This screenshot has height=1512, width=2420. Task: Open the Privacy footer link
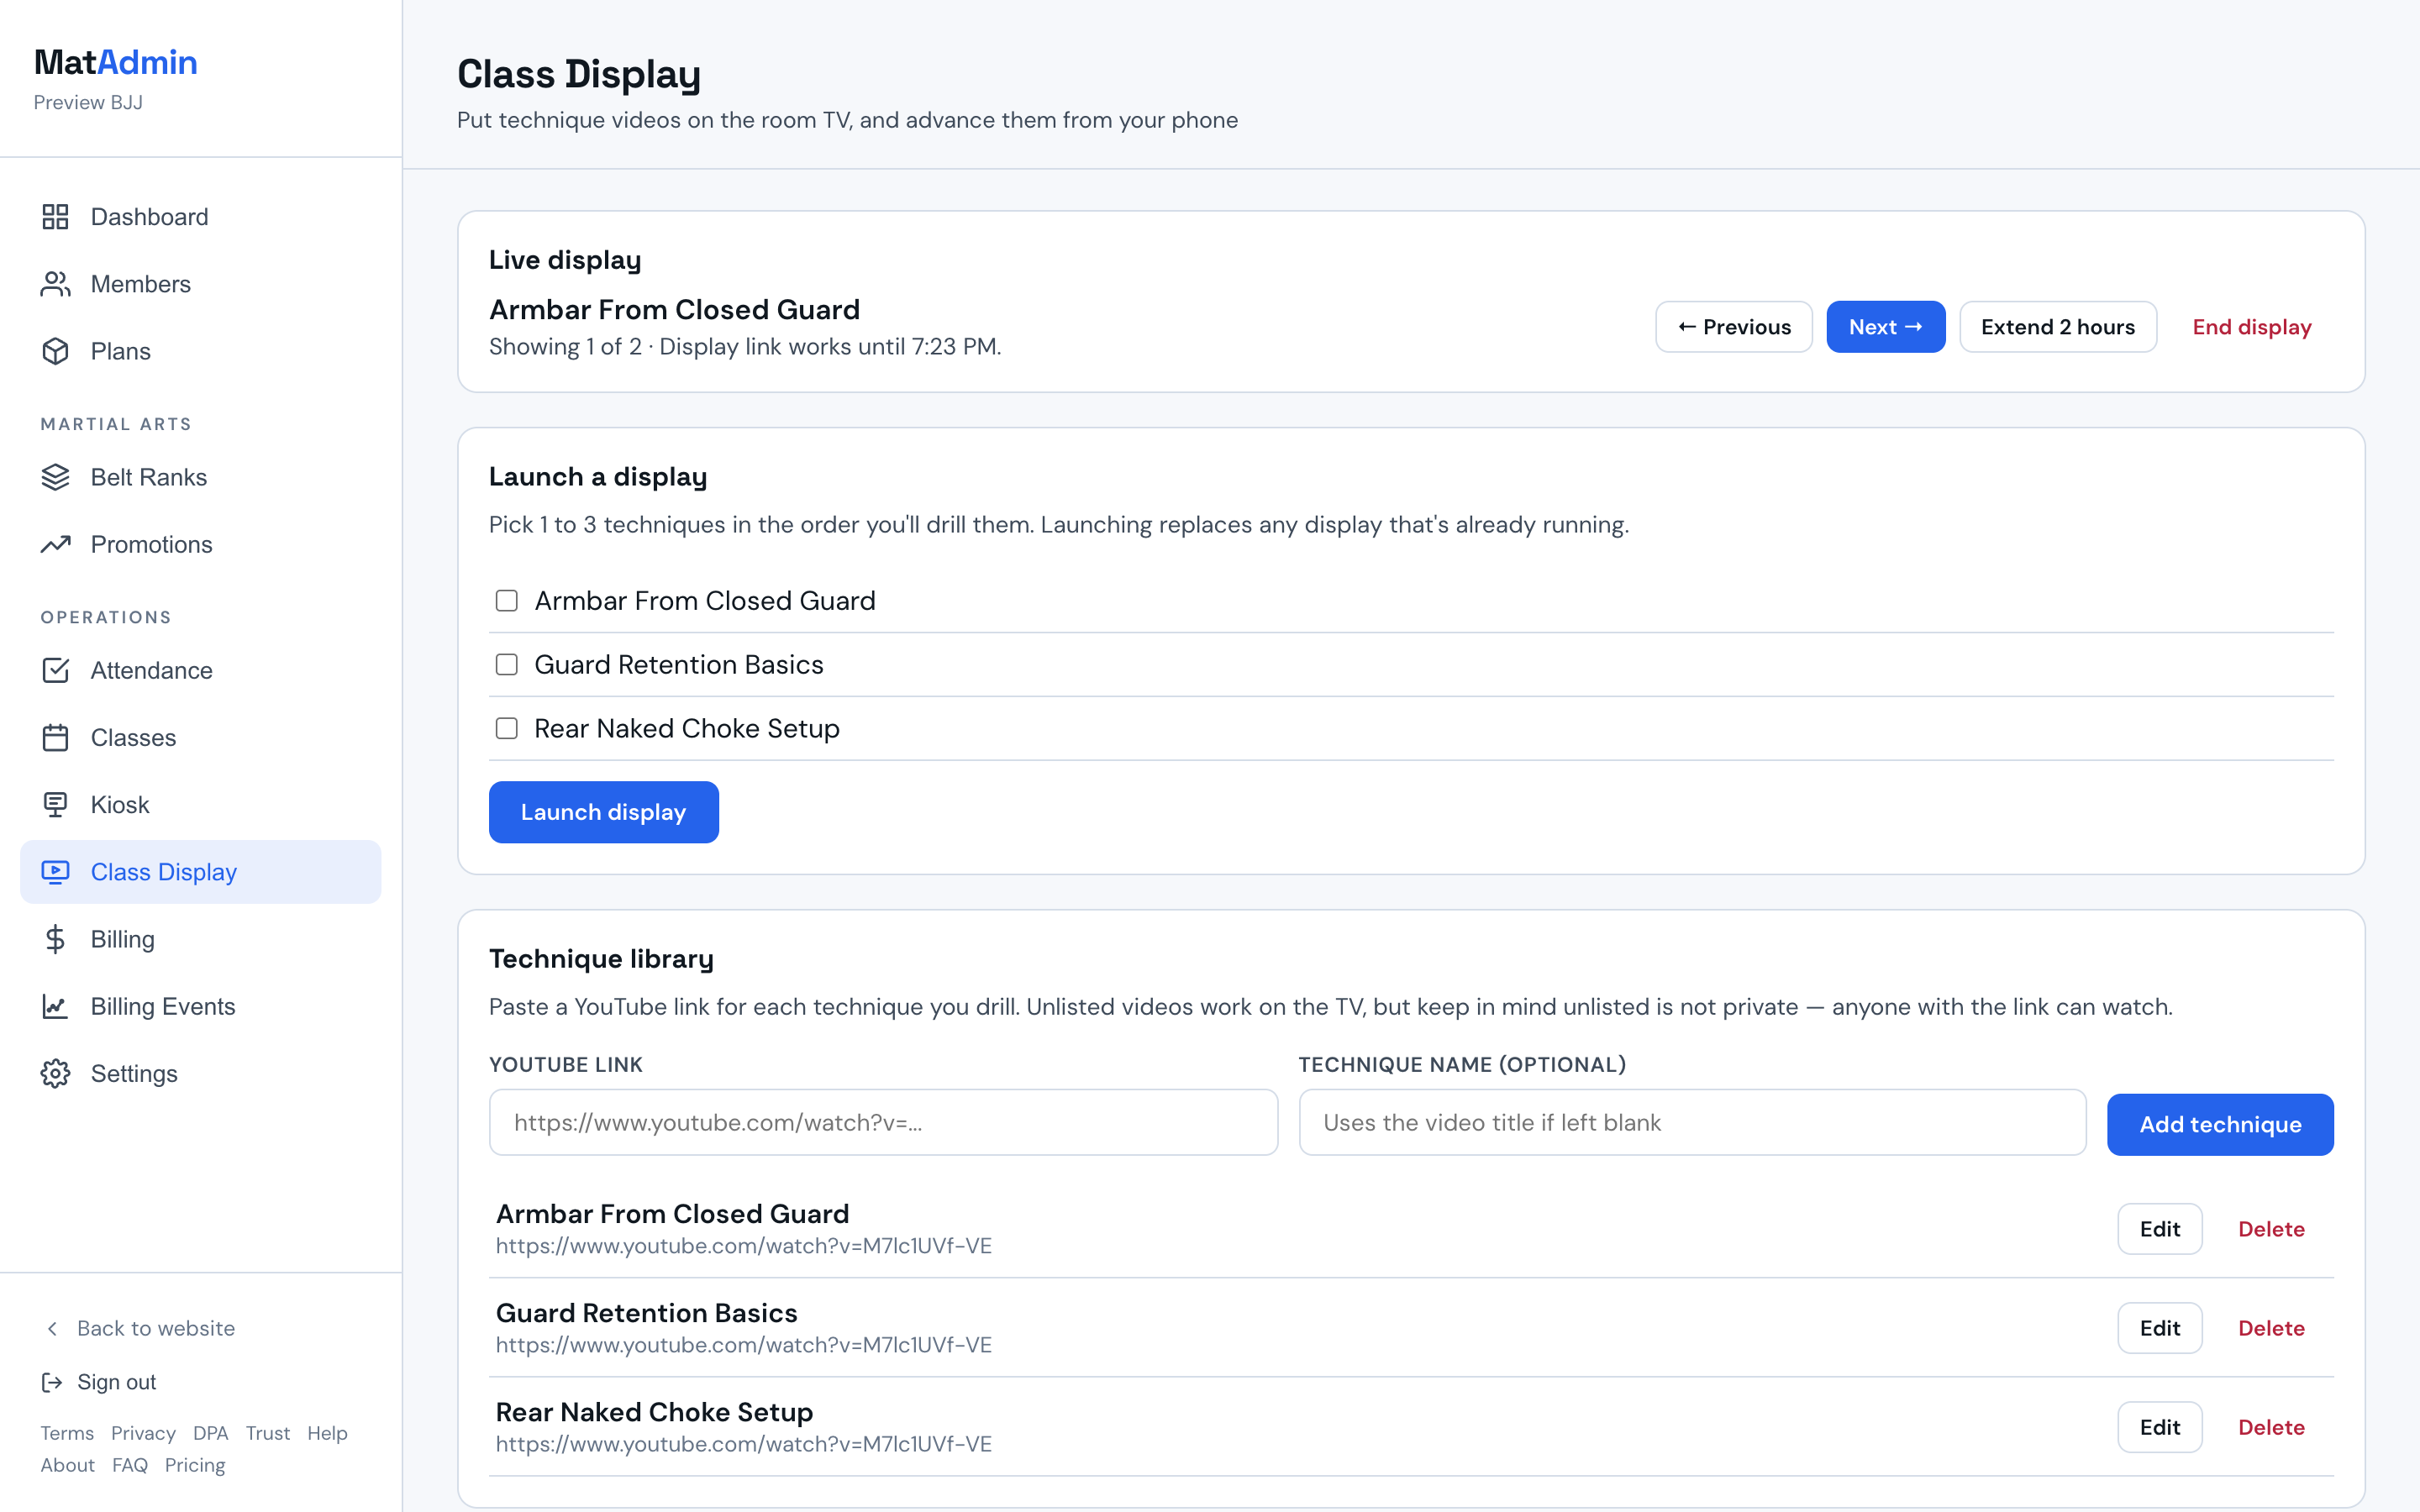click(143, 1433)
